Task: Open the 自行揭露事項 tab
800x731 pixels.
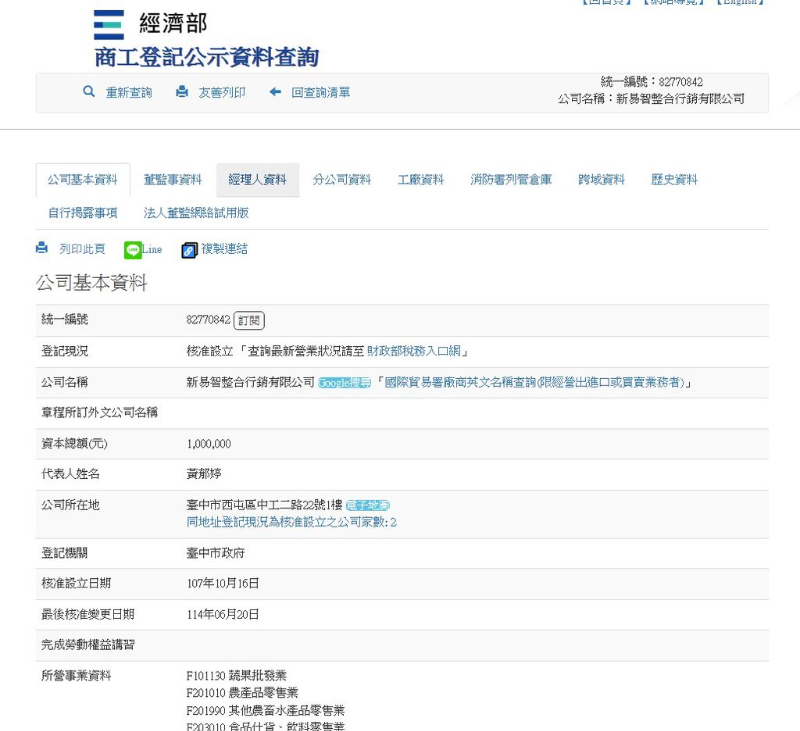Action: click(x=83, y=213)
